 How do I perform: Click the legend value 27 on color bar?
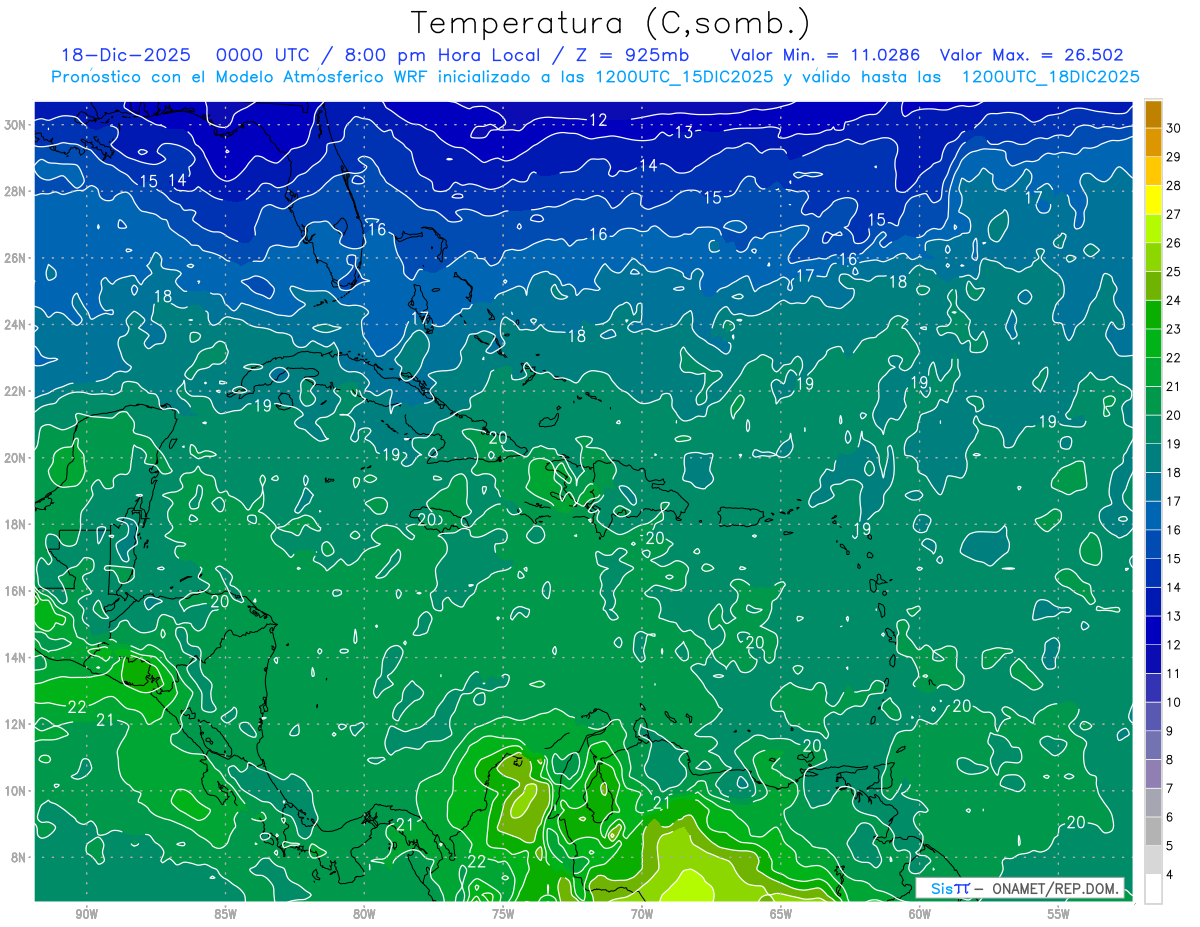1174,214
